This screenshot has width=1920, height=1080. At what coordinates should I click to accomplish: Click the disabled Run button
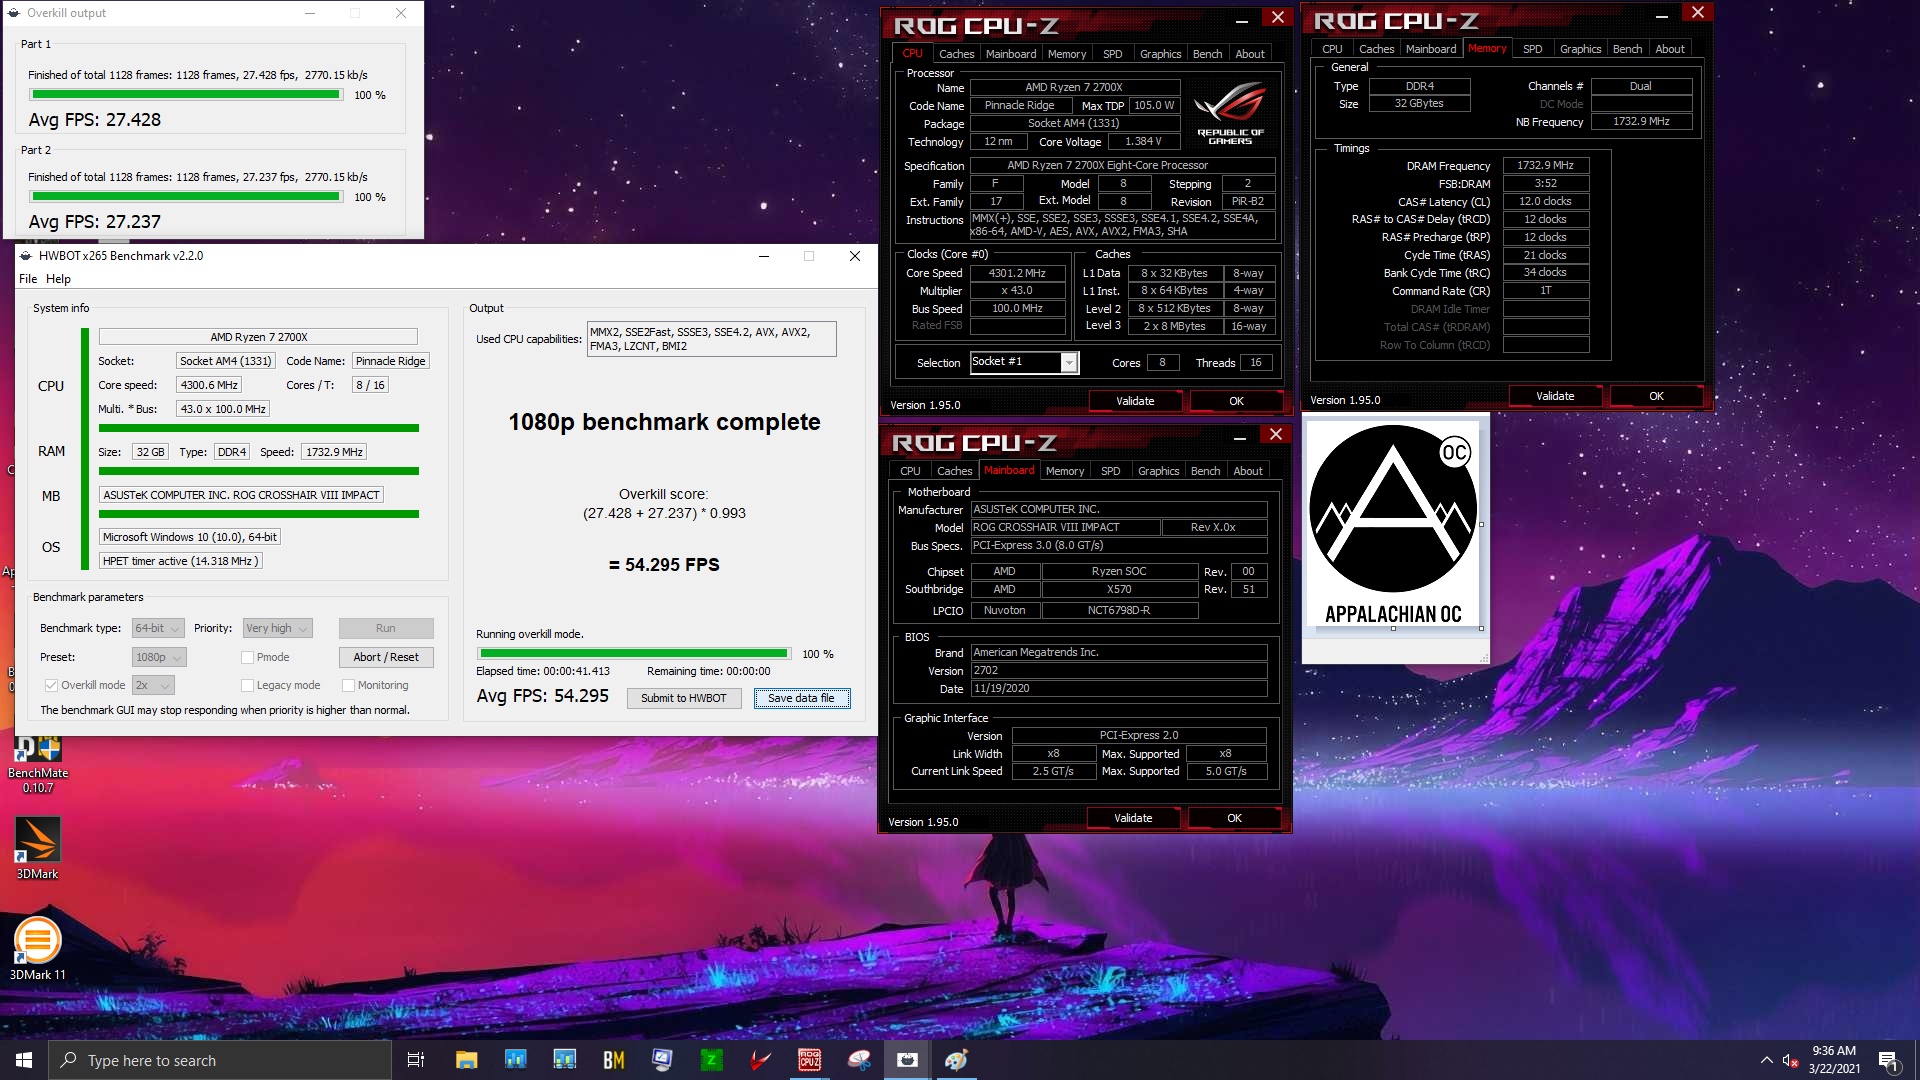(386, 629)
